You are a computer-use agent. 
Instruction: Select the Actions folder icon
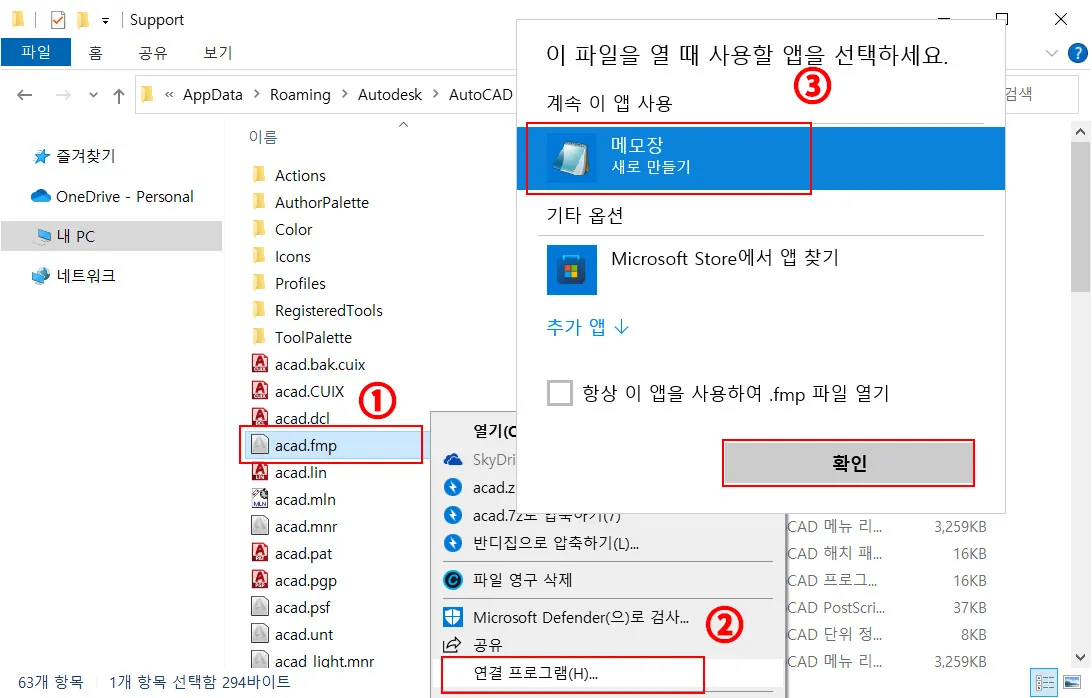260,175
